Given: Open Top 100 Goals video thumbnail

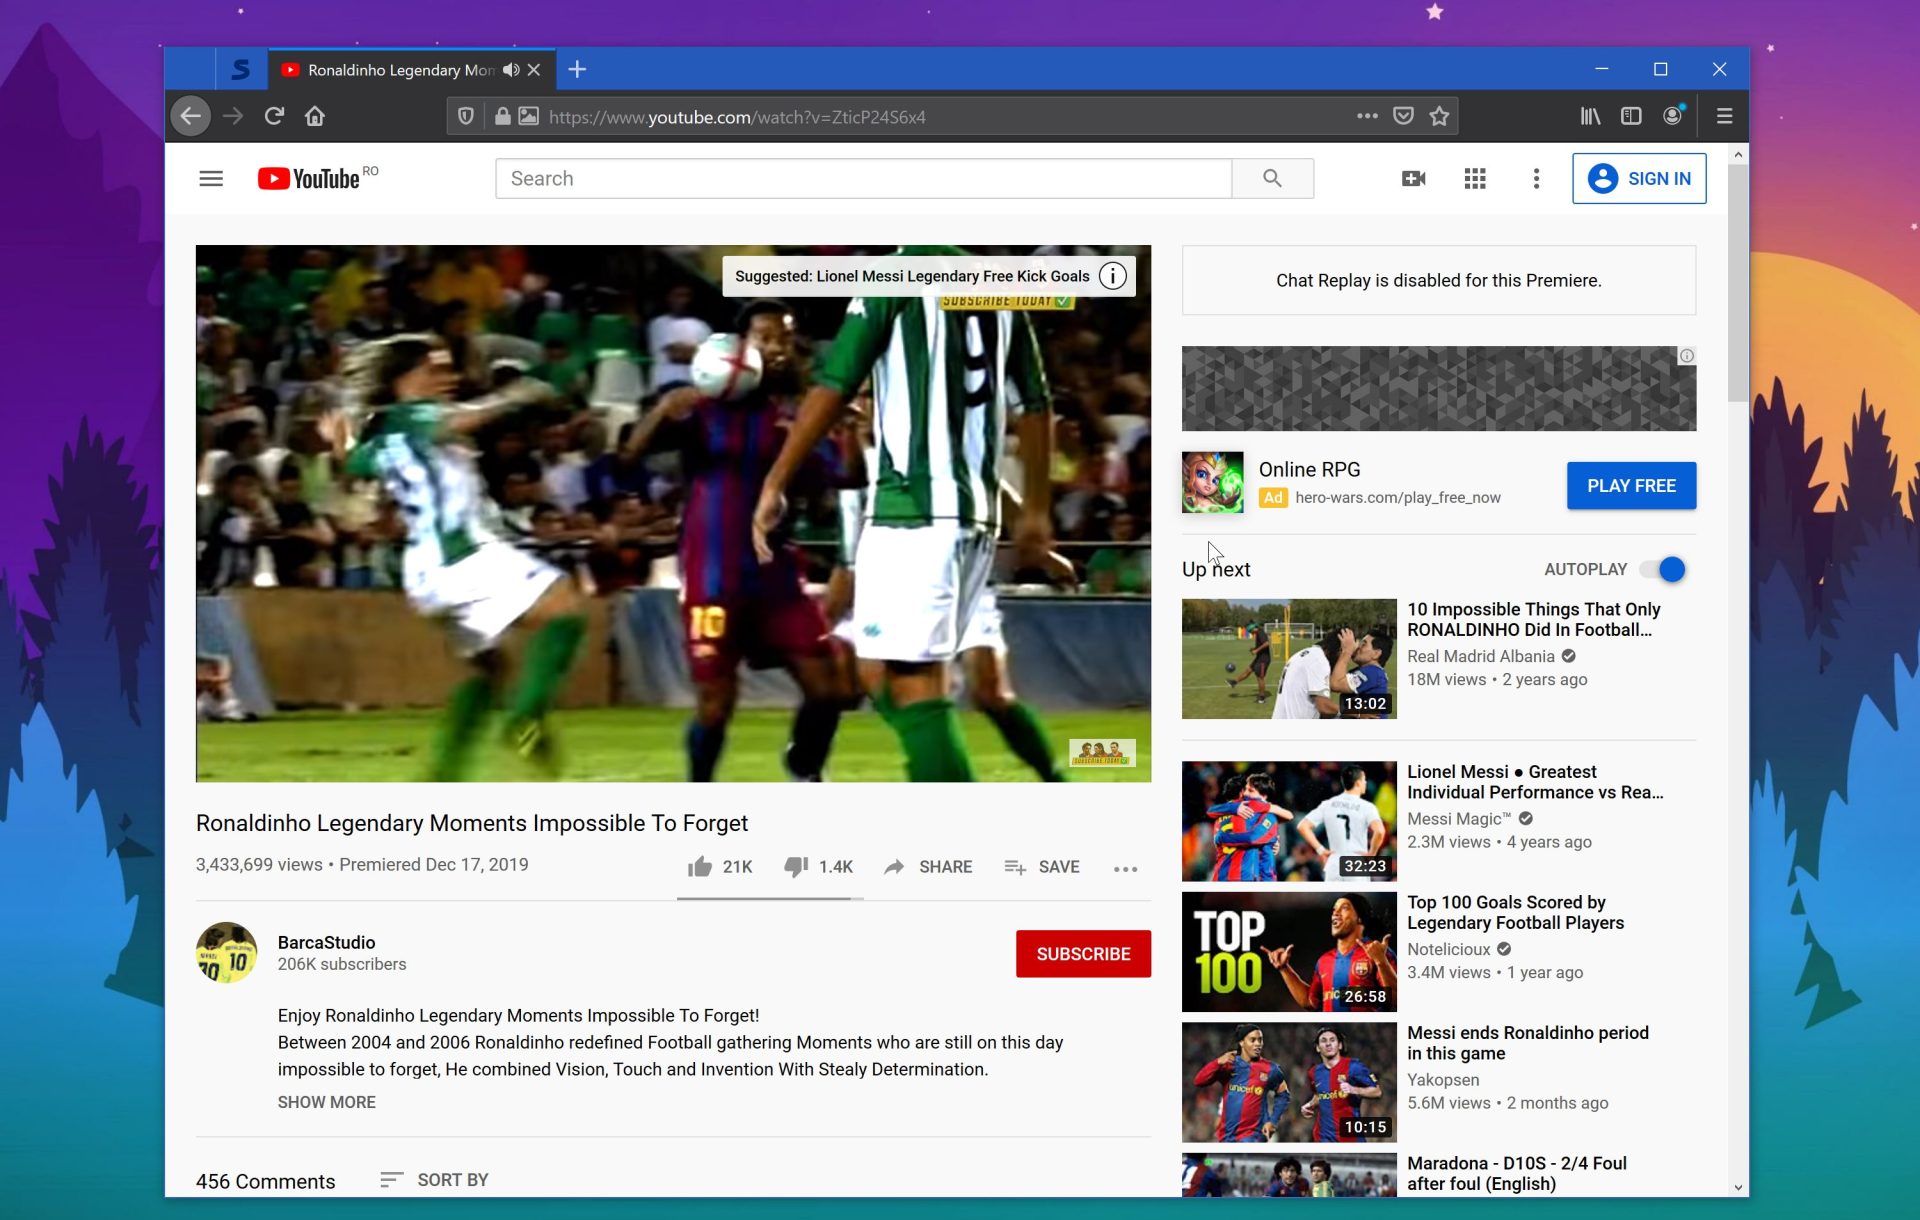Looking at the screenshot, I should 1289,952.
